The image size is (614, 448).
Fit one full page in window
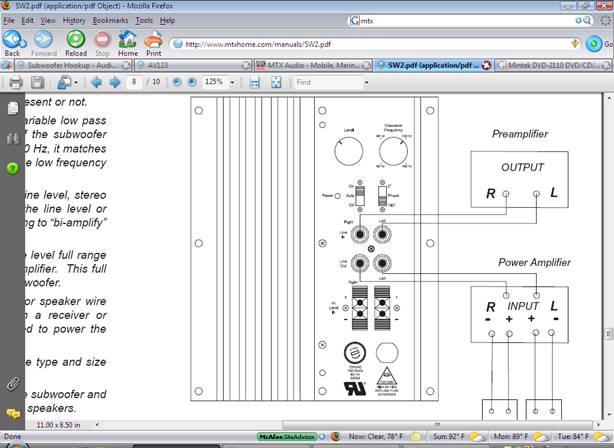click(x=276, y=82)
